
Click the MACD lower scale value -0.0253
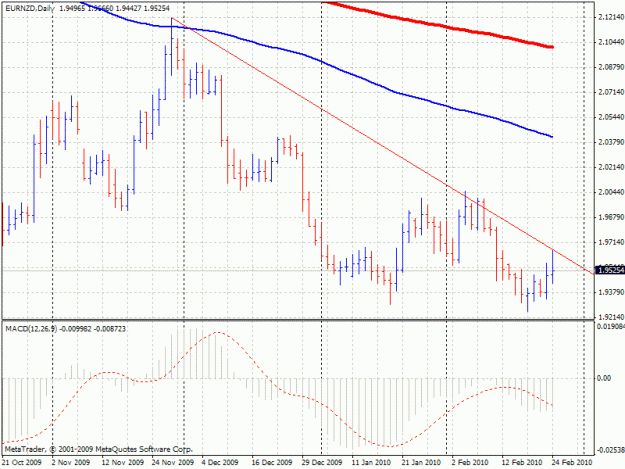point(611,451)
